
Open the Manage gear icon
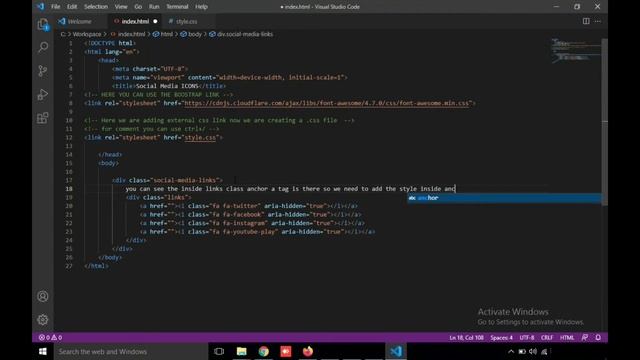click(x=43, y=320)
